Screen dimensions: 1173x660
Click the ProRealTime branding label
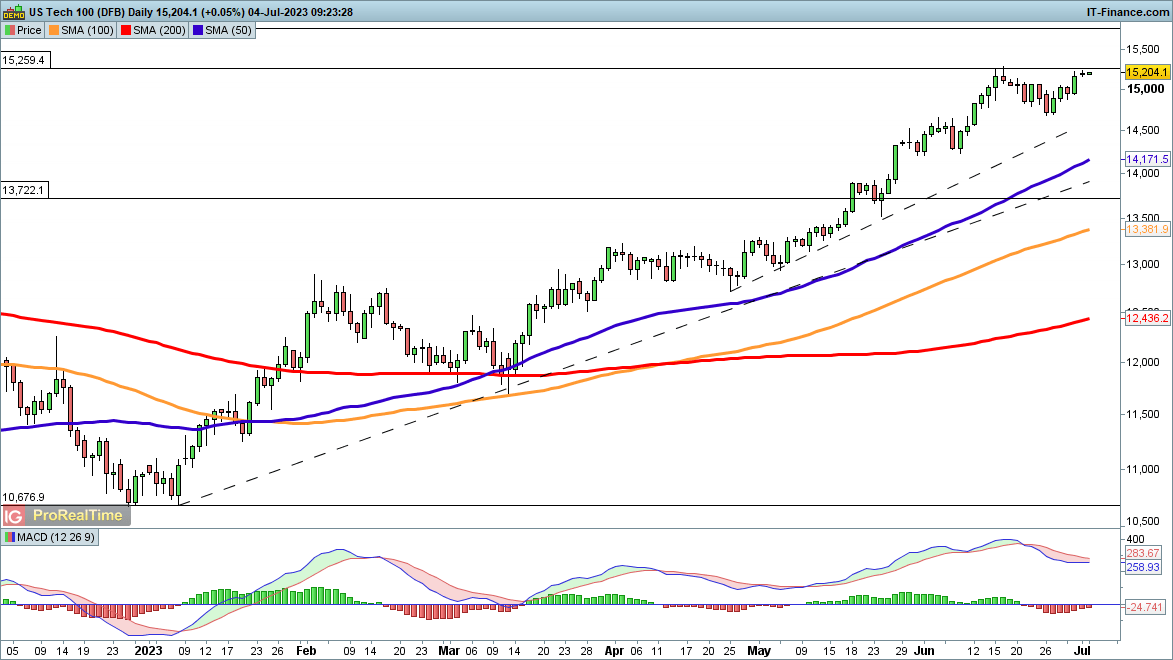pyautogui.click(x=78, y=516)
